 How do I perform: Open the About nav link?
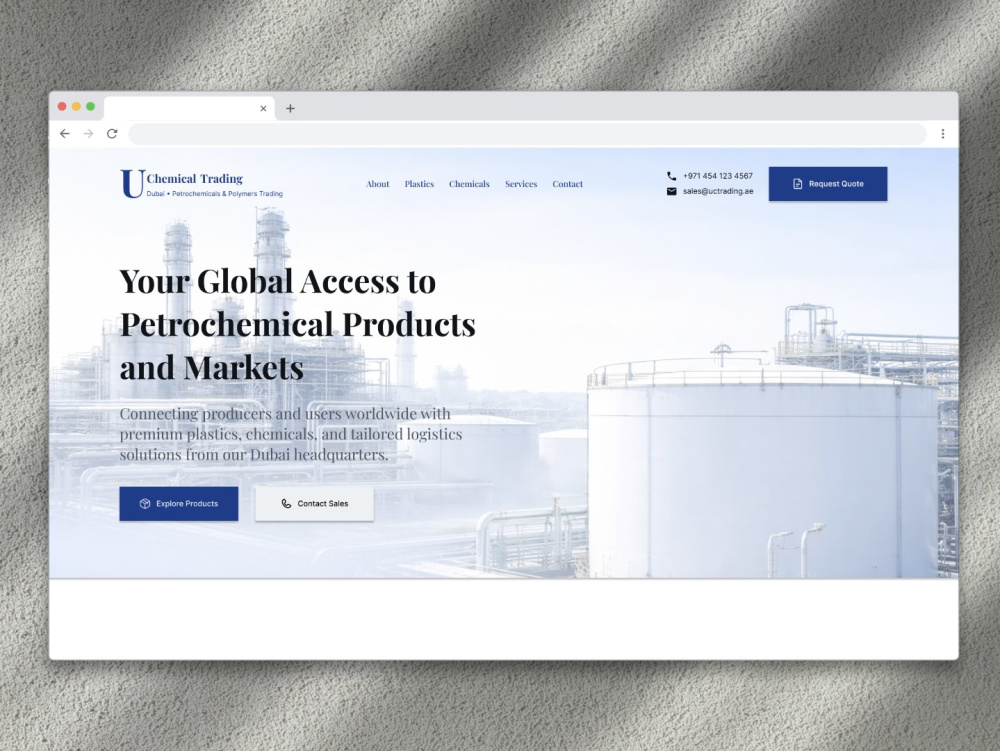click(x=378, y=184)
